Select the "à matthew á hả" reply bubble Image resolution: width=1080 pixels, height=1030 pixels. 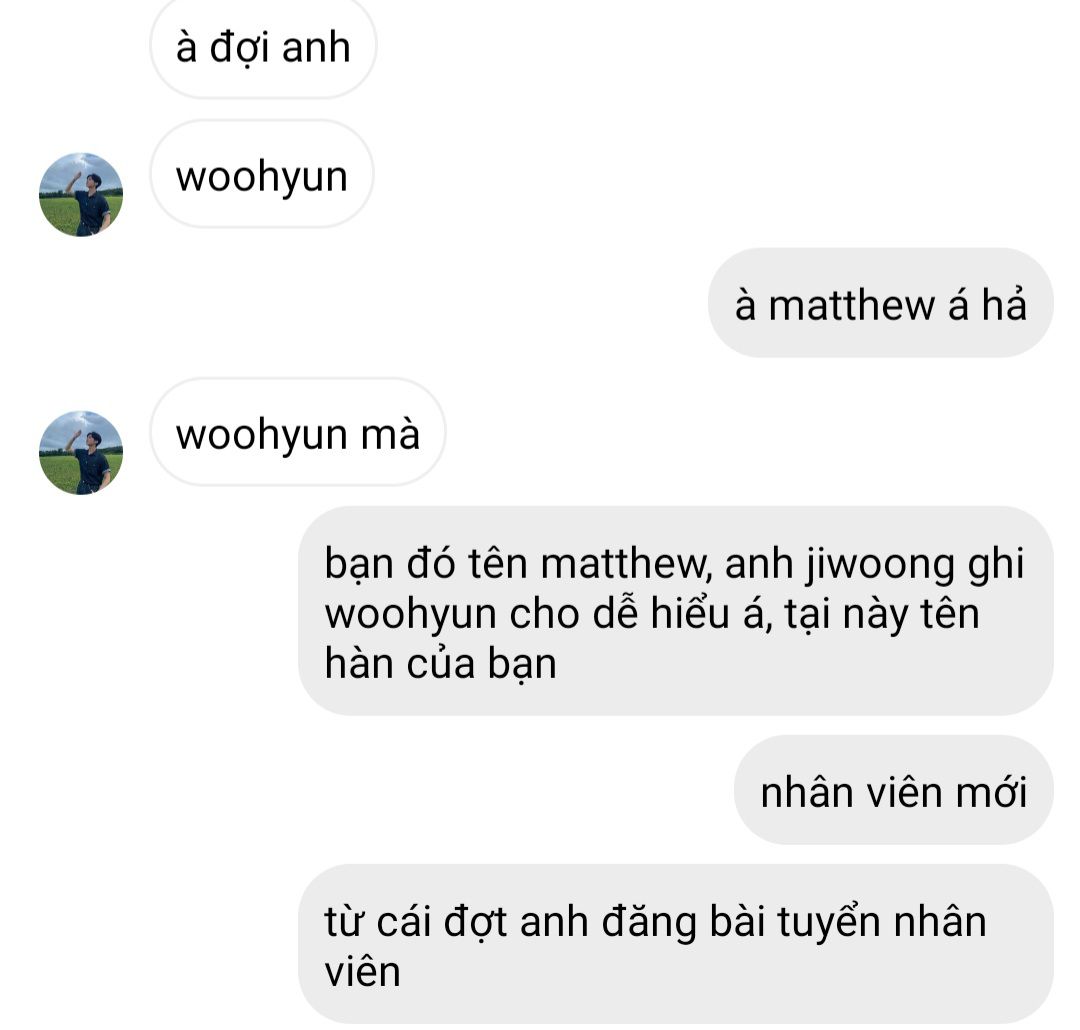coord(880,303)
